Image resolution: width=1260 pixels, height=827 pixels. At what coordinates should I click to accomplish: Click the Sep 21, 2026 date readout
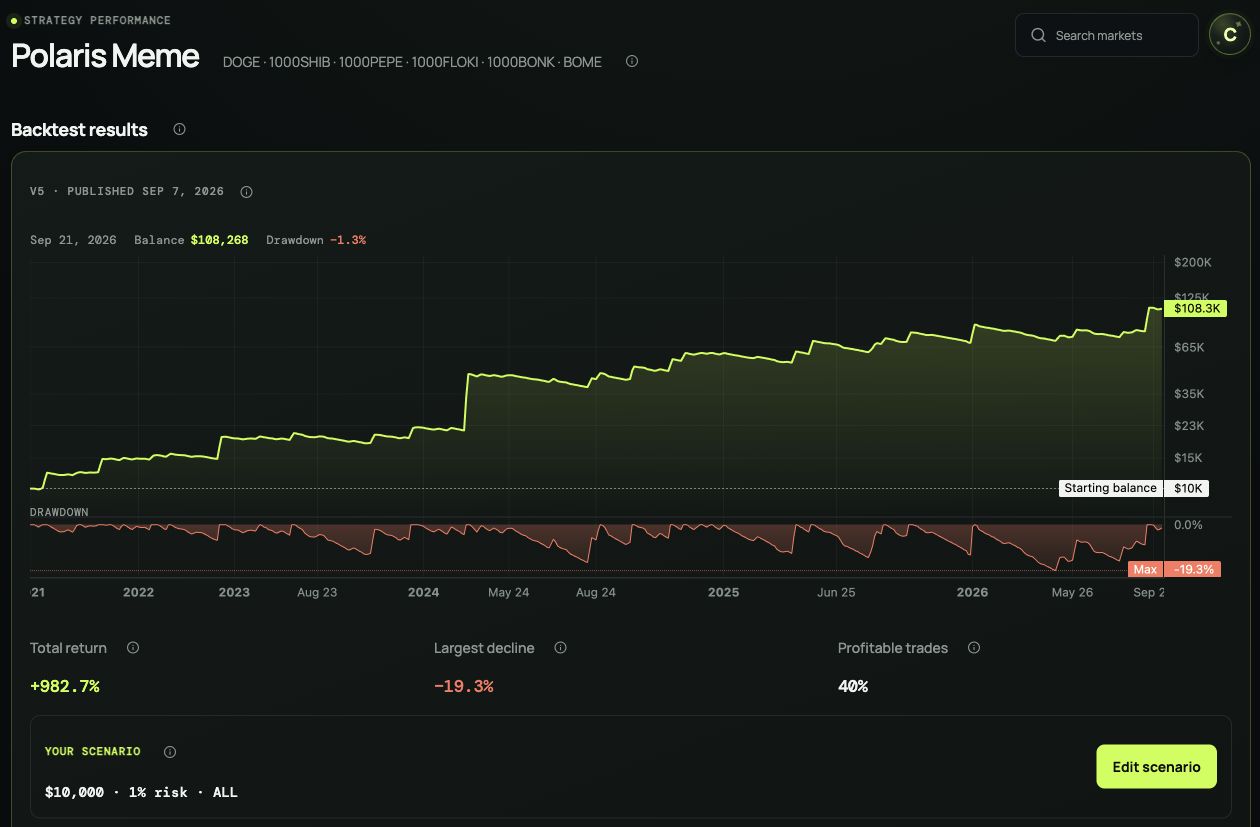point(73,240)
